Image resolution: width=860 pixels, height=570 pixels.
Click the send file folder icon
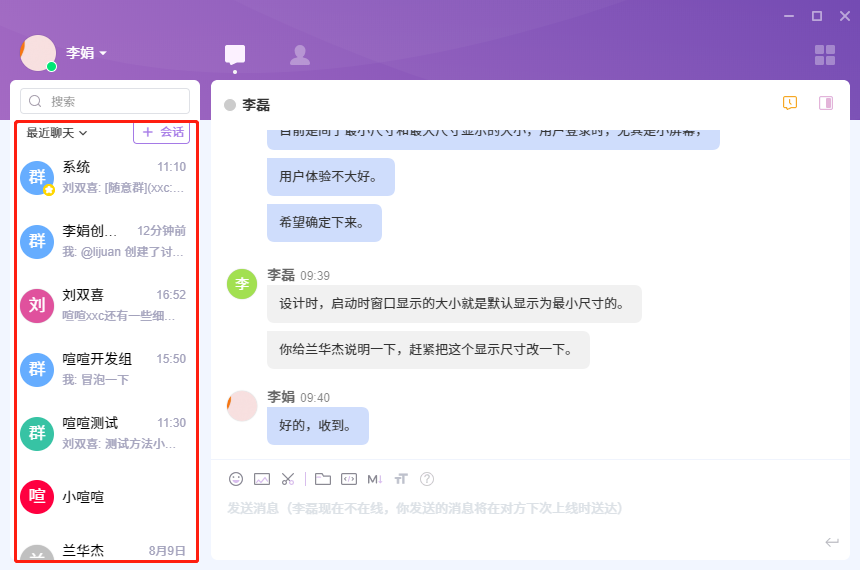coord(323,479)
